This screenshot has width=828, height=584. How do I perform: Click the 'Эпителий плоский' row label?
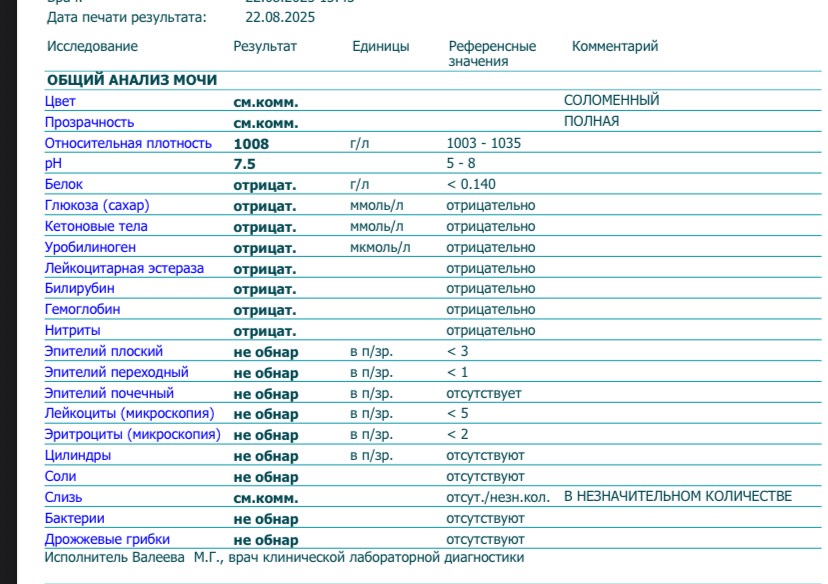[104, 352]
